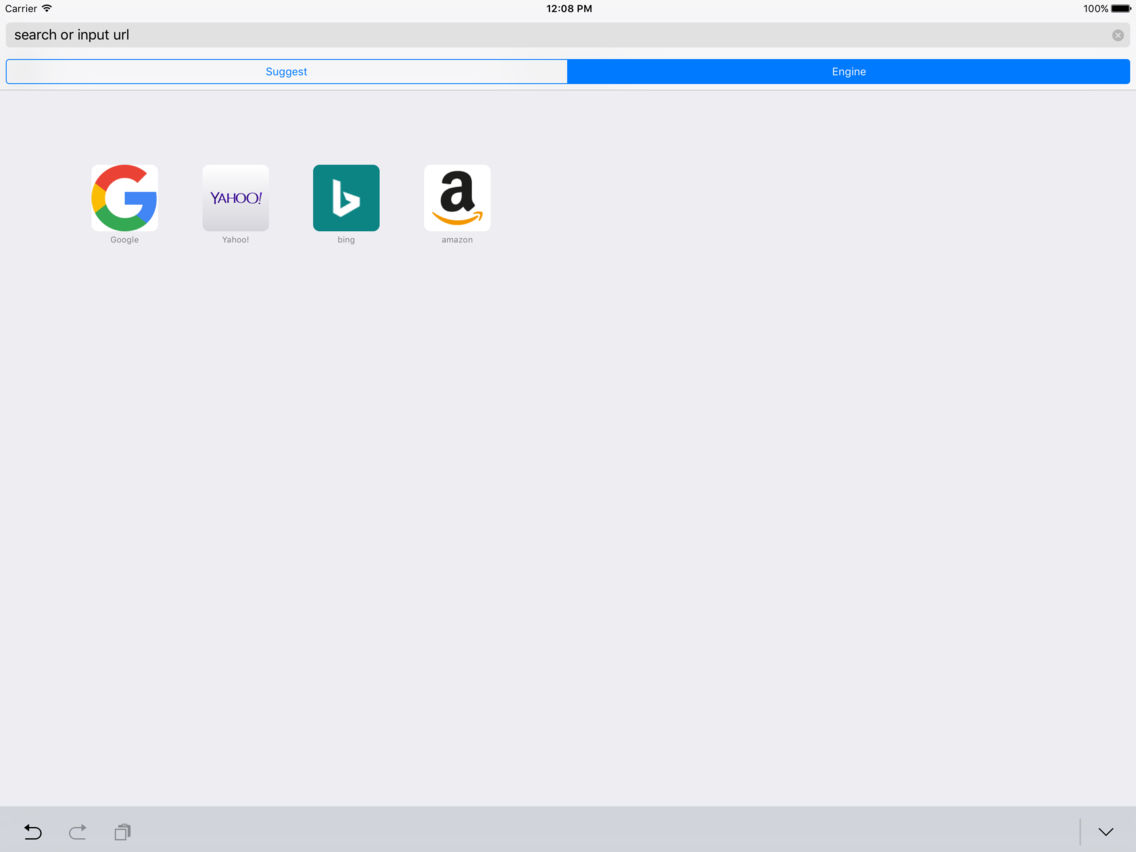Tap the Yahoo! label under its icon
The width and height of the screenshot is (1136, 852).
coord(235,240)
